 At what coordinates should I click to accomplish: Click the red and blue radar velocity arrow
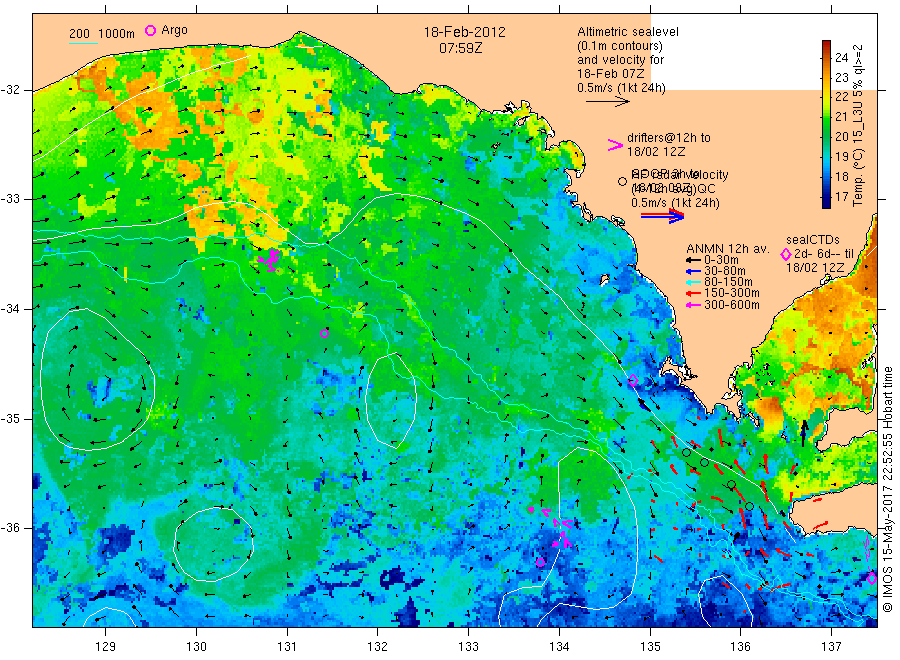[x=662, y=216]
